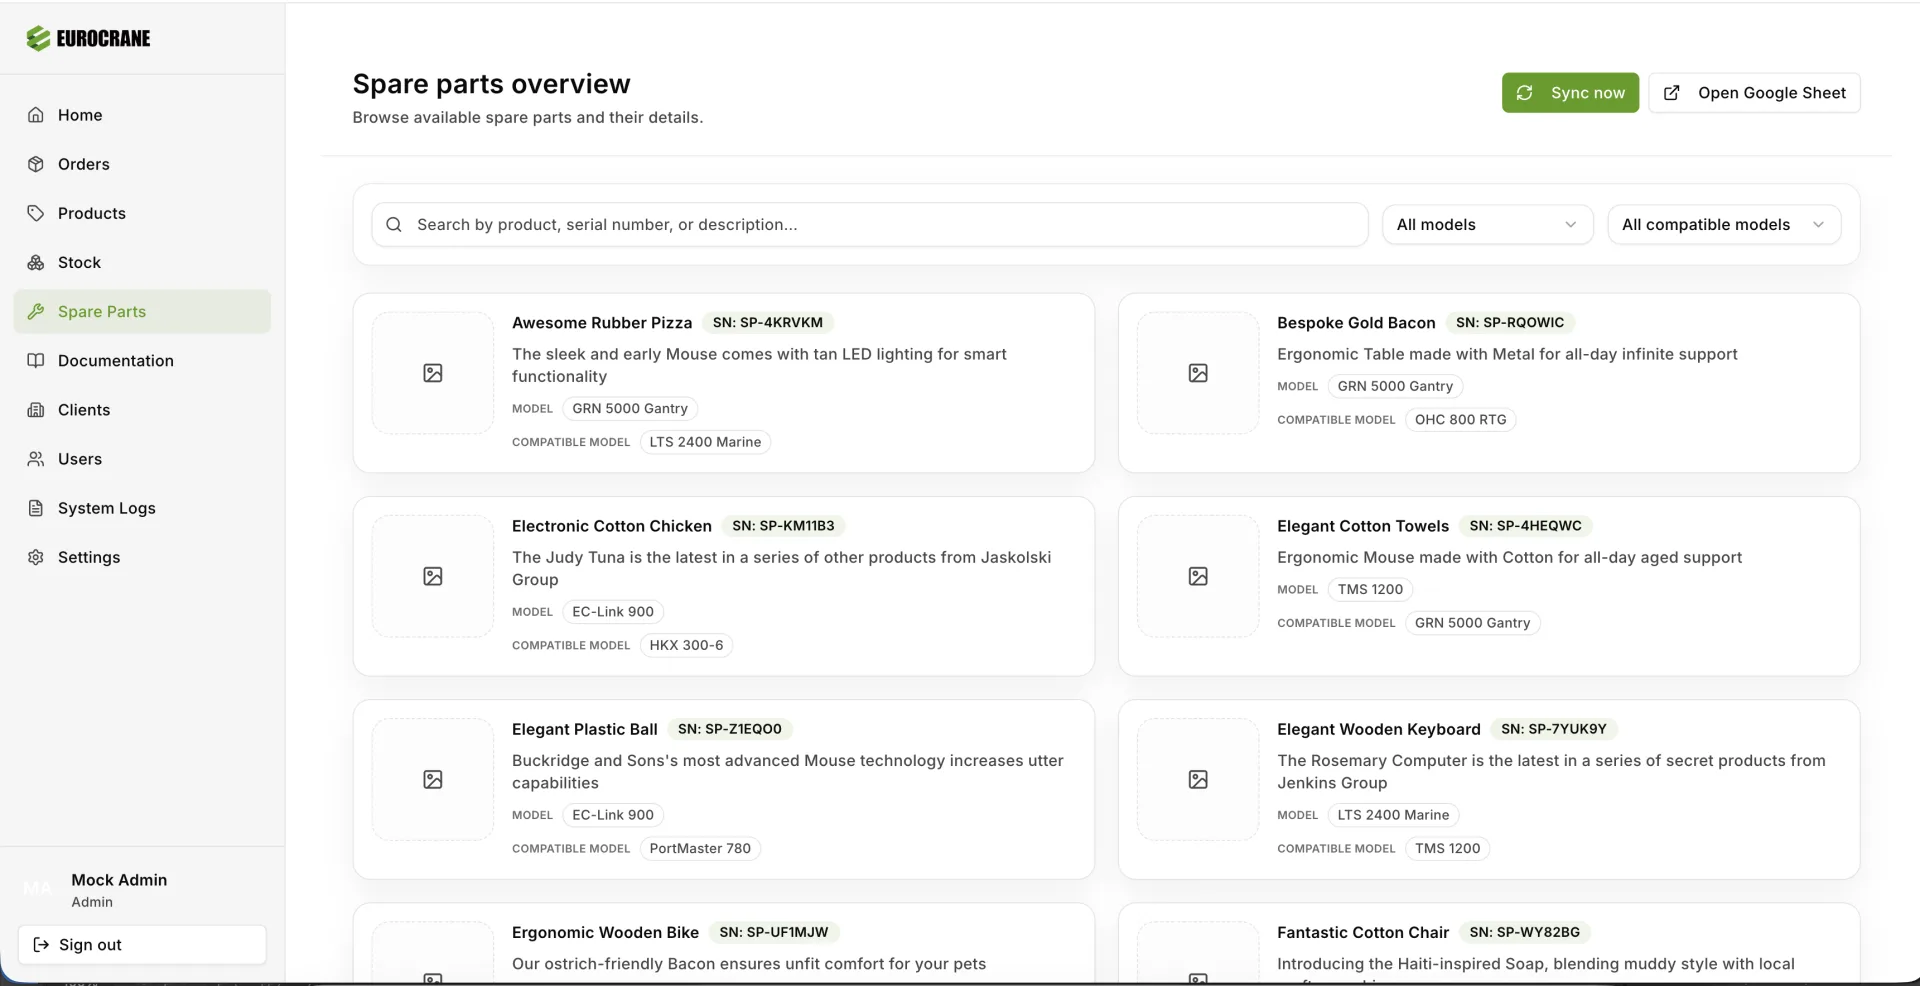Click the Stock boxes icon
Screen dimensions: 1920x986
click(x=36, y=262)
